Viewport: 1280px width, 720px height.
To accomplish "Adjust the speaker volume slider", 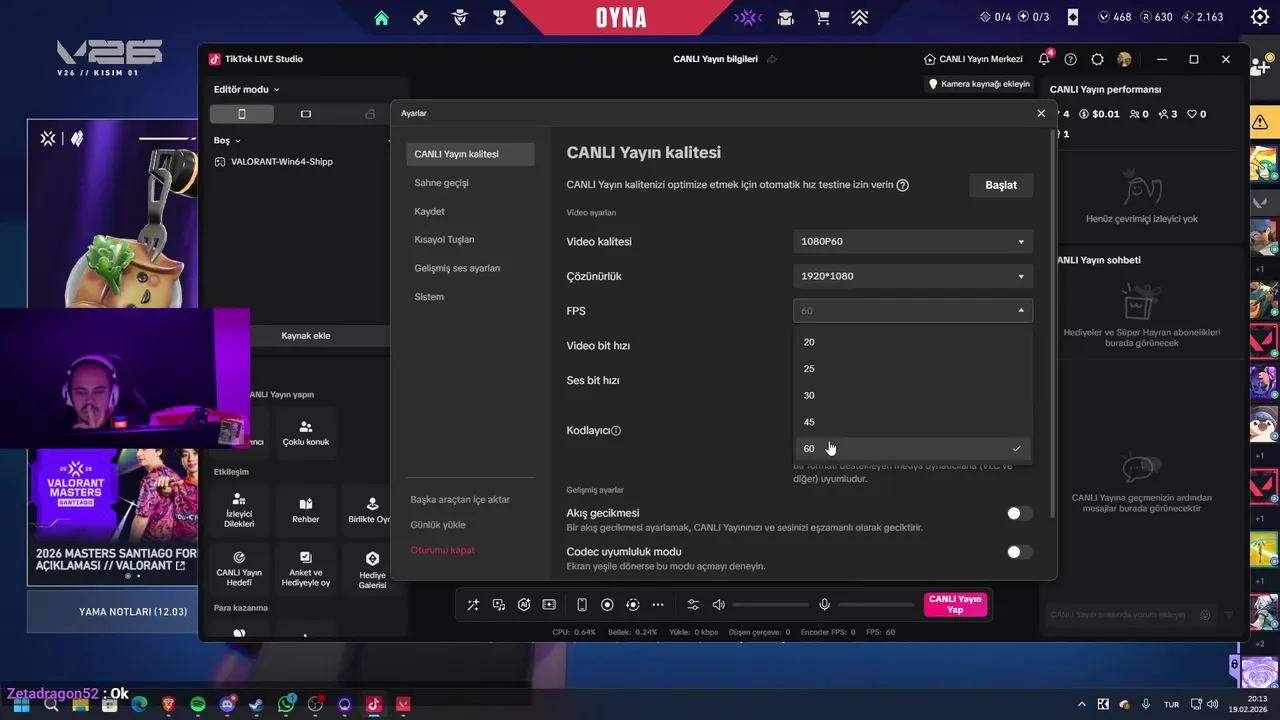I will pos(770,605).
